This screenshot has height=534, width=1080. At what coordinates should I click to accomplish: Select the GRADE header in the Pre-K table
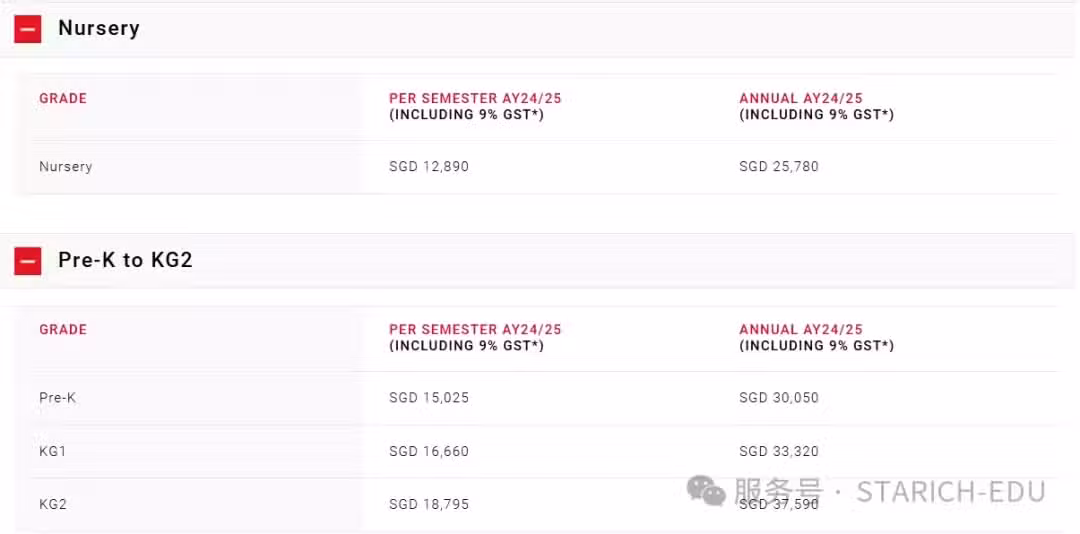pyautogui.click(x=63, y=329)
